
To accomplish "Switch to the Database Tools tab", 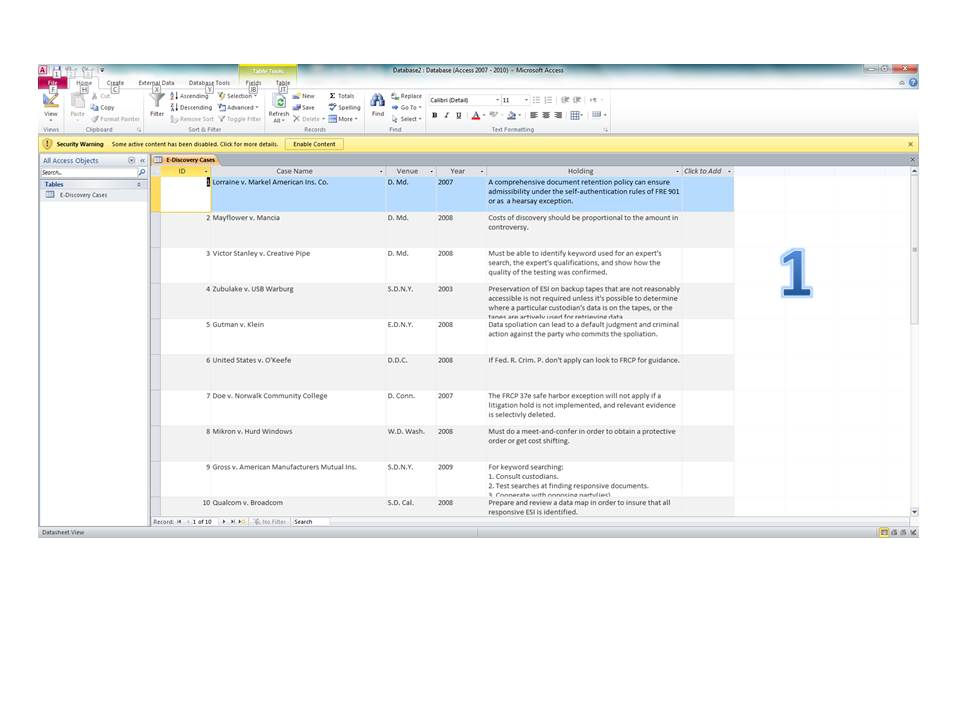I will [209, 83].
